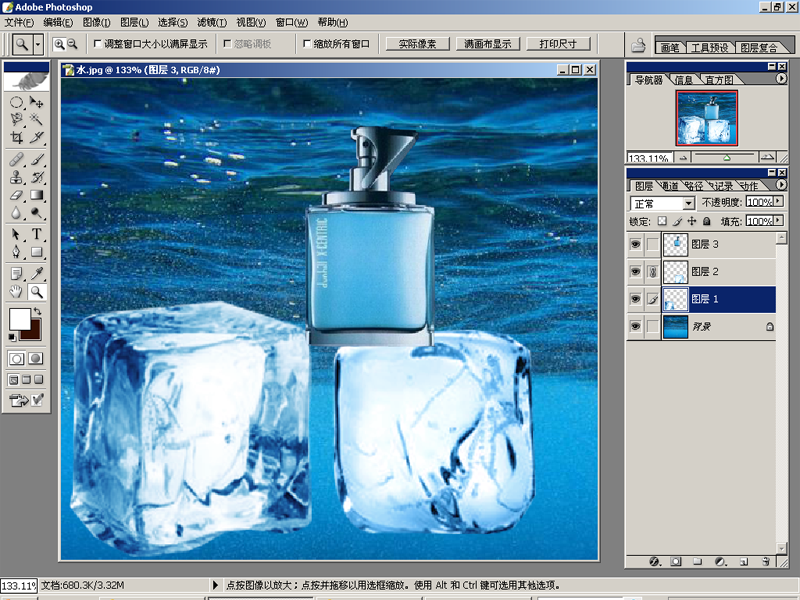
Task: Click the 实际像素 button
Action: coord(417,44)
